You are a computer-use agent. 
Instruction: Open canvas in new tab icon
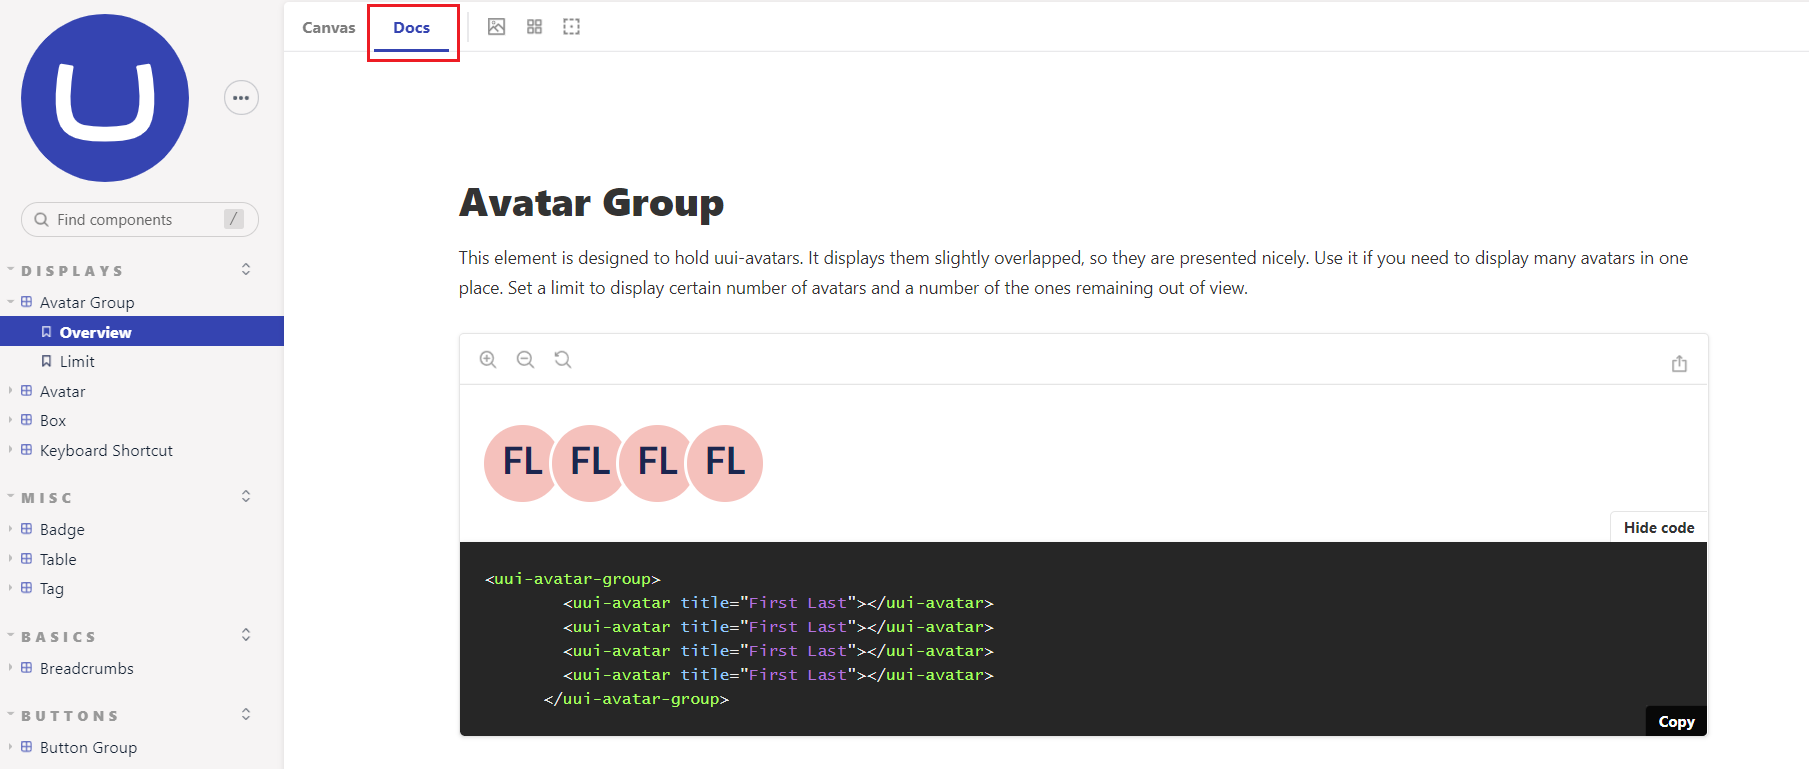tap(1679, 364)
